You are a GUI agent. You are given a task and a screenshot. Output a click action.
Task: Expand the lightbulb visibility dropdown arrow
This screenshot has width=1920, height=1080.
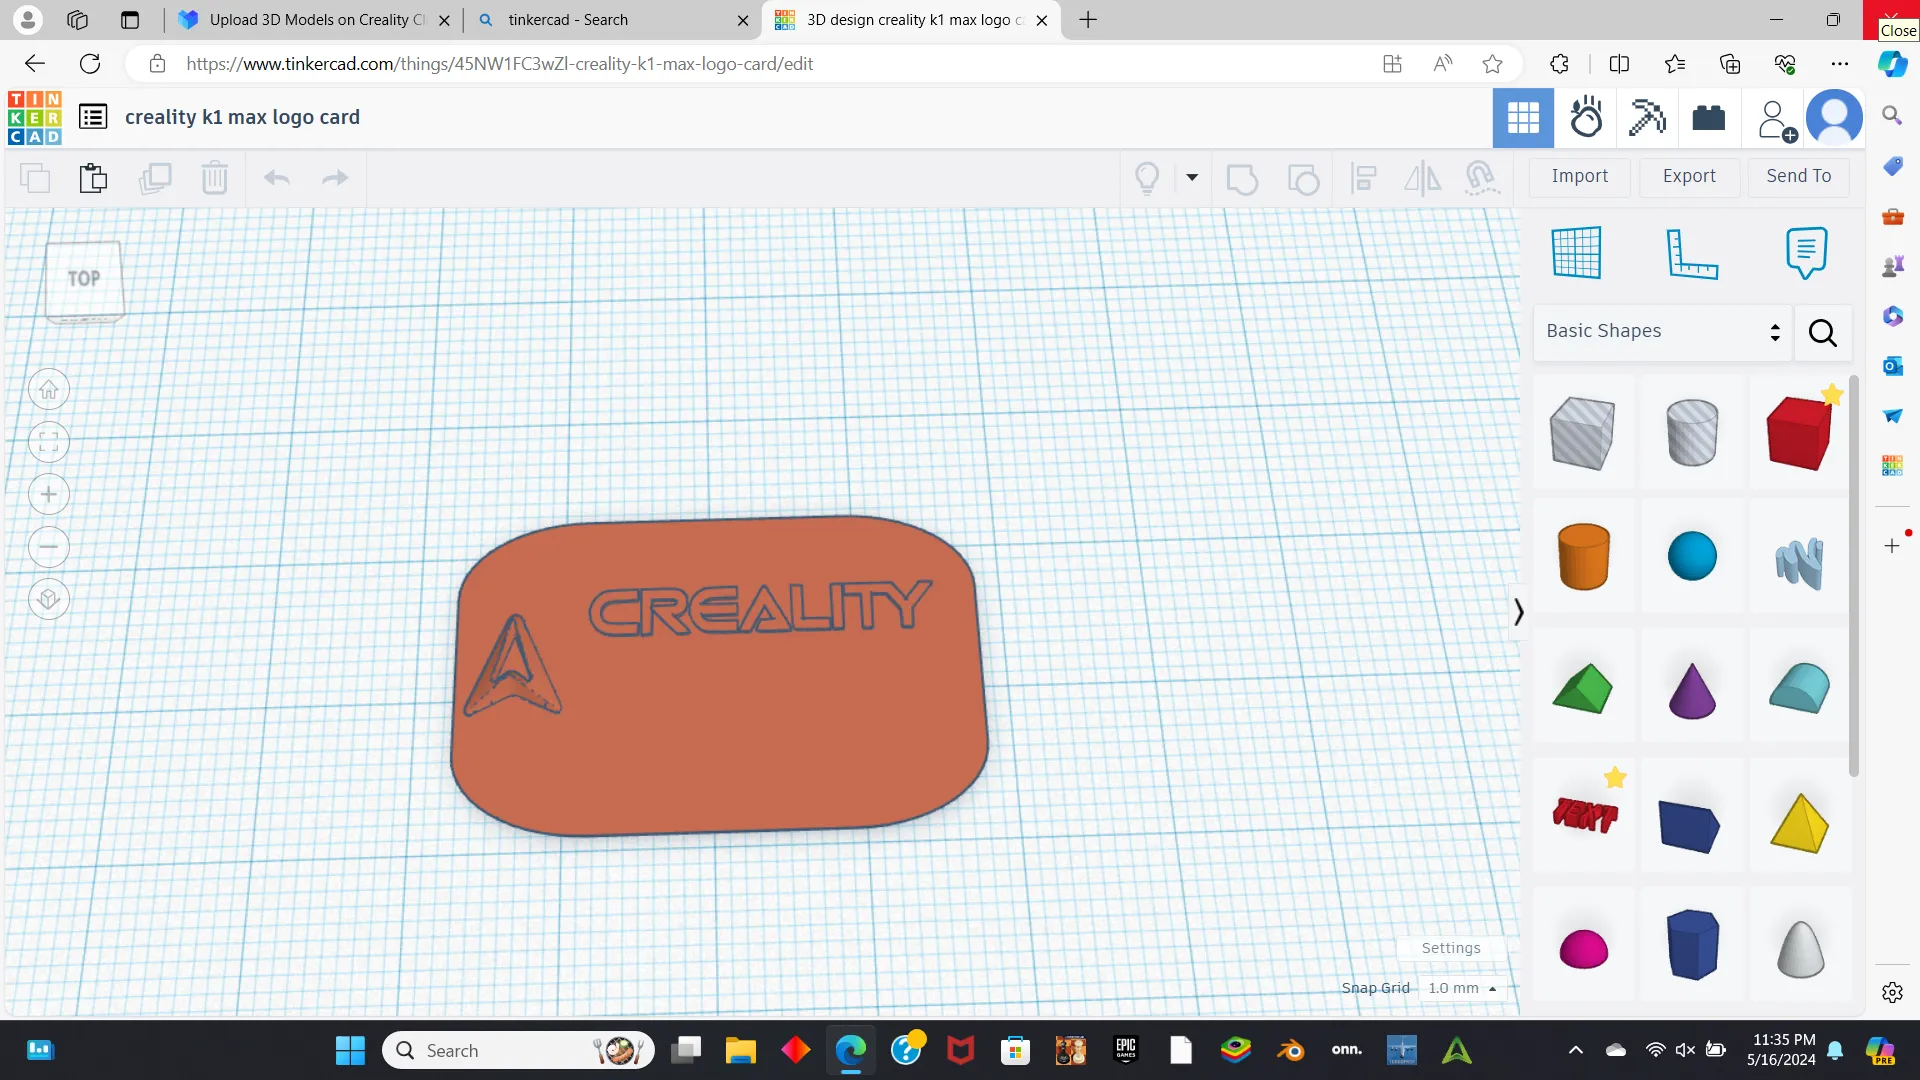[x=1192, y=178]
